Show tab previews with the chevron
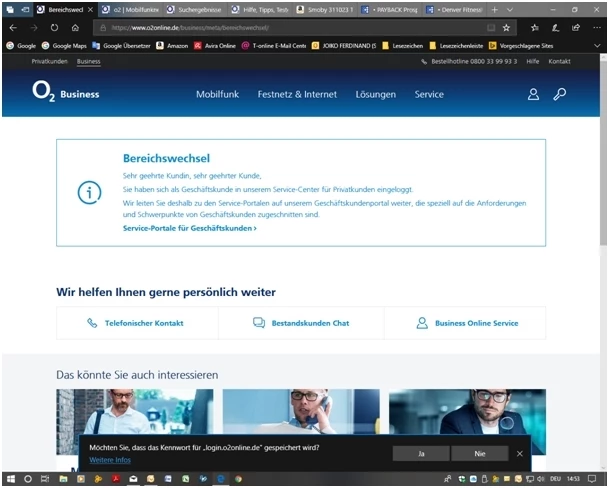 pos(510,10)
